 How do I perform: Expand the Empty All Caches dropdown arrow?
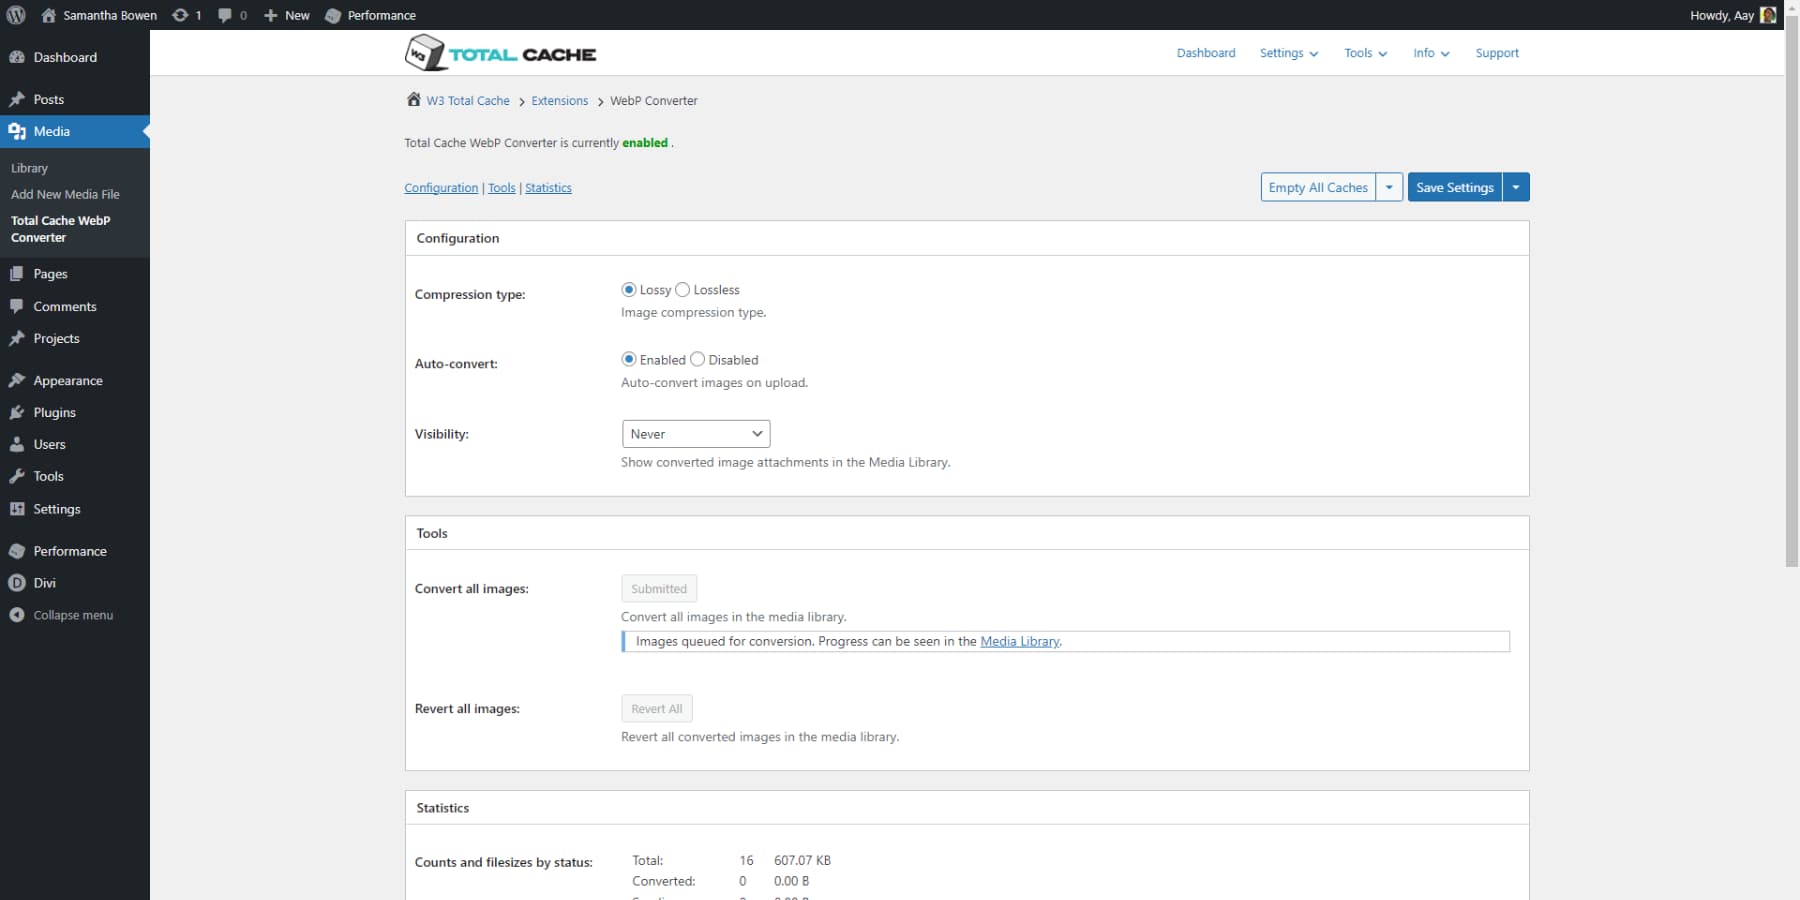(1389, 187)
